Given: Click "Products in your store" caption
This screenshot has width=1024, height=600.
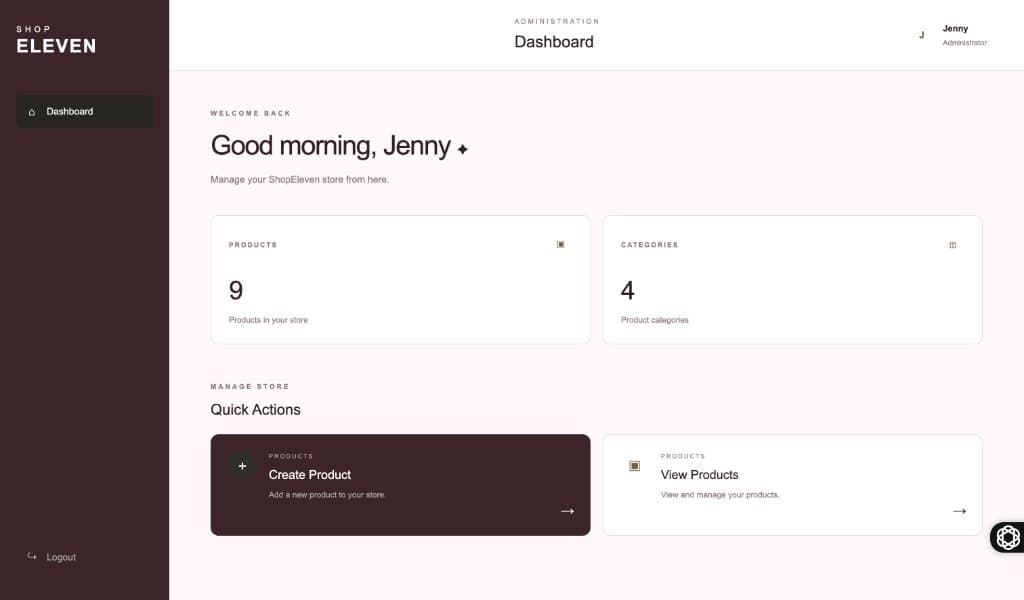Looking at the screenshot, I should (x=268, y=320).
